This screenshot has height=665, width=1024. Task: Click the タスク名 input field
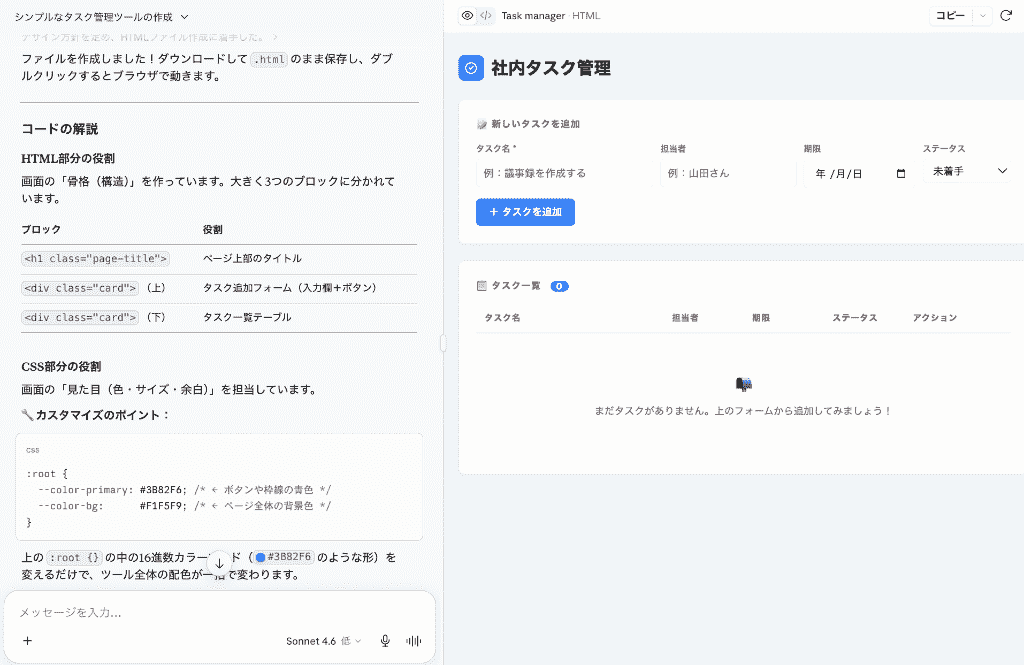tap(564, 173)
